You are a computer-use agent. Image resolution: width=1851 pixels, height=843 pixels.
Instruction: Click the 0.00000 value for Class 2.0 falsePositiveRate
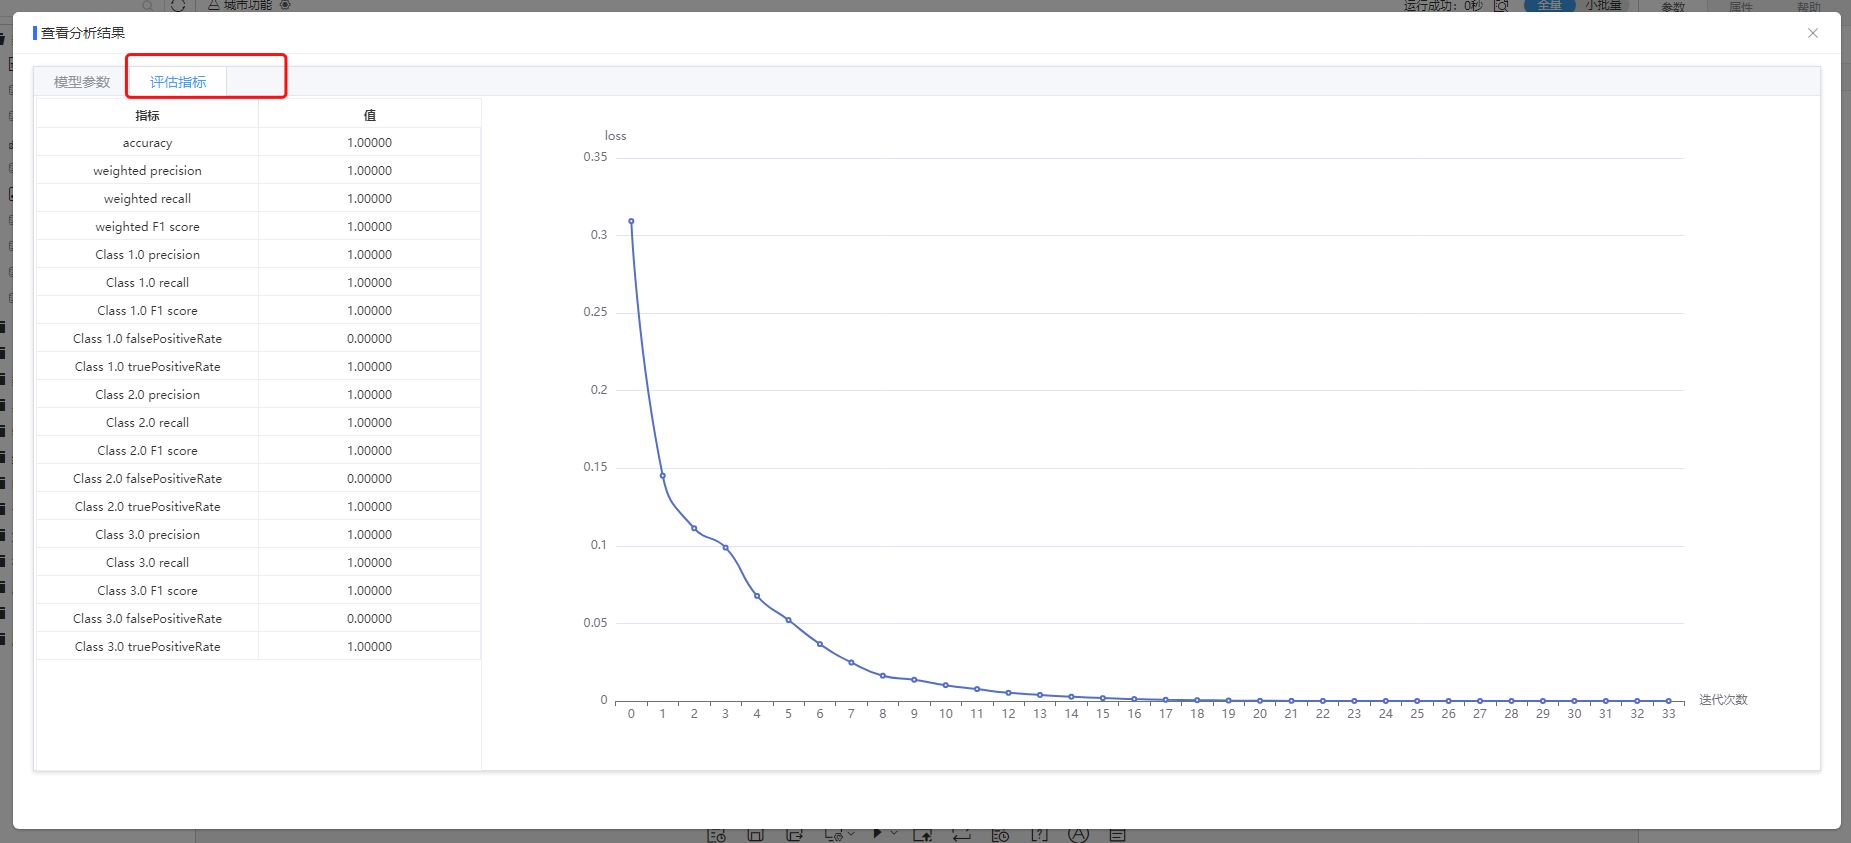(x=369, y=479)
